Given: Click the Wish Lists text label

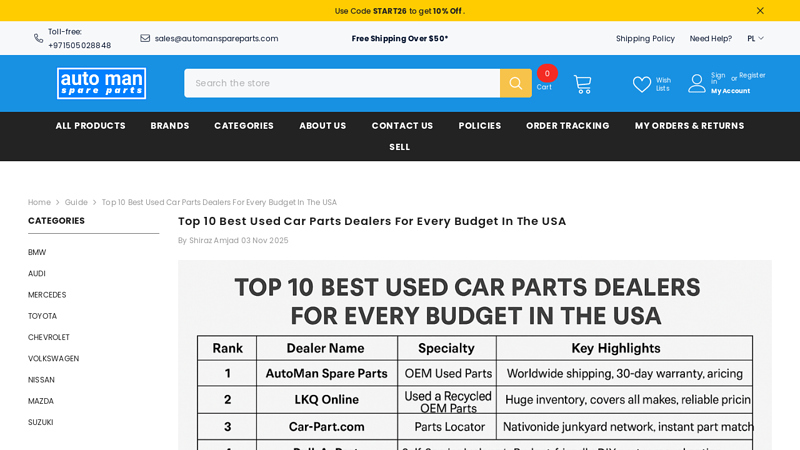Looking at the screenshot, I should click(663, 84).
